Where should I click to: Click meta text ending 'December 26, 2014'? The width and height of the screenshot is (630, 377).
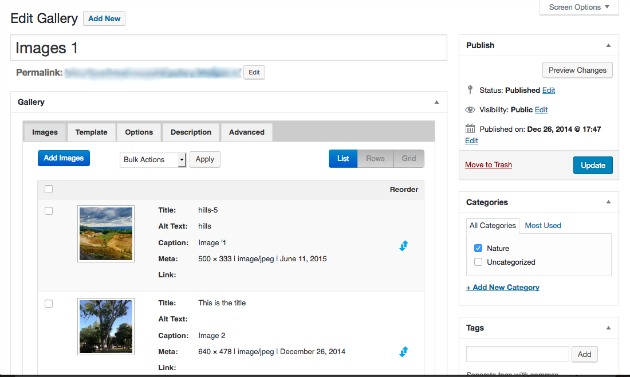(x=272, y=352)
